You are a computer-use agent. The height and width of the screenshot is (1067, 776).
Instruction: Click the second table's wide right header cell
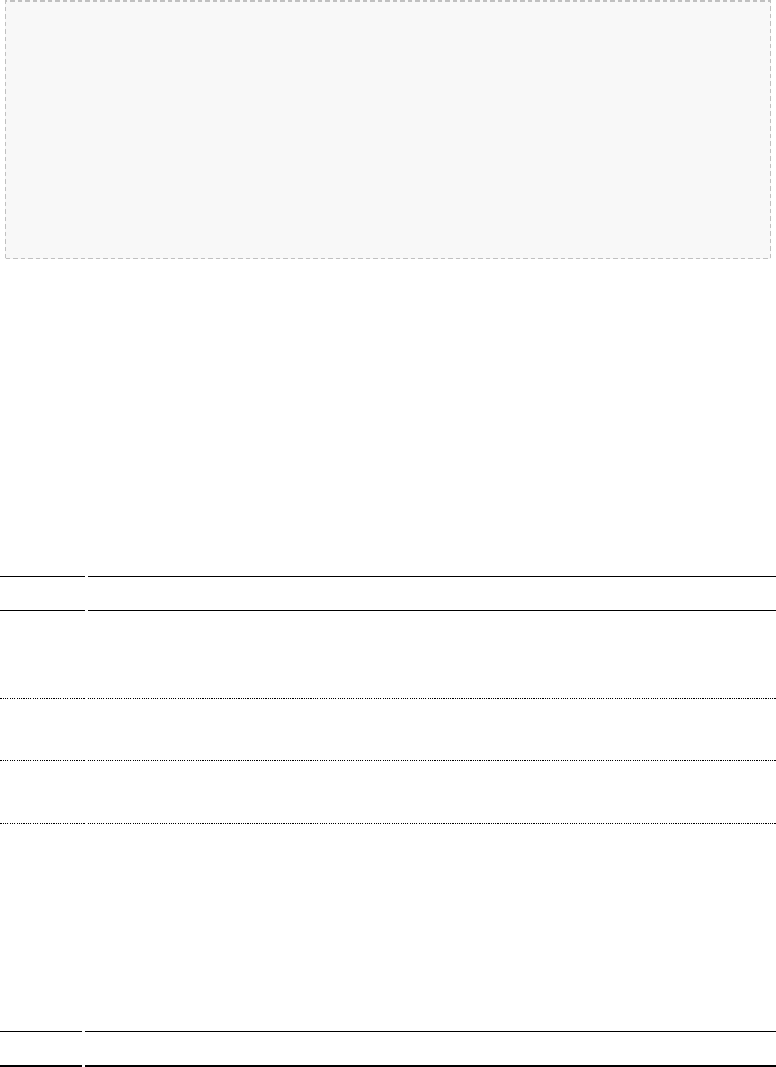(430, 1049)
